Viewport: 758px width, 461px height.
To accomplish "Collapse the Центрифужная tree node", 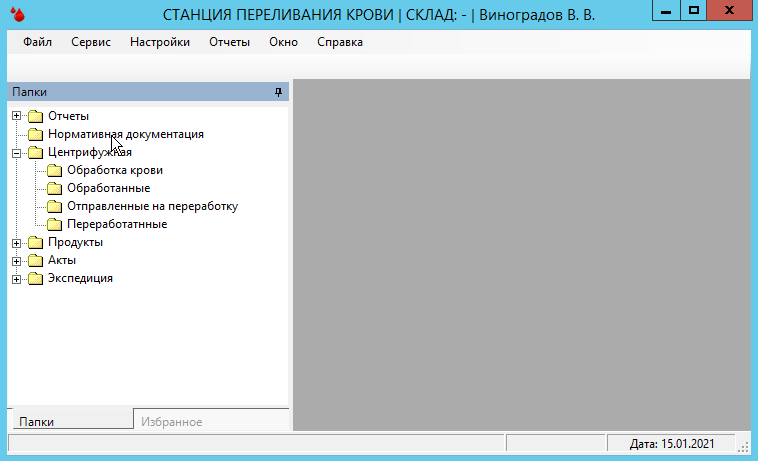I will (16, 152).
